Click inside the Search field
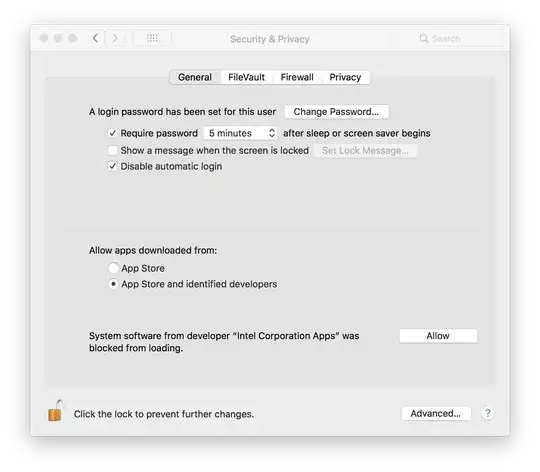This screenshot has height=472, width=540. point(460,38)
